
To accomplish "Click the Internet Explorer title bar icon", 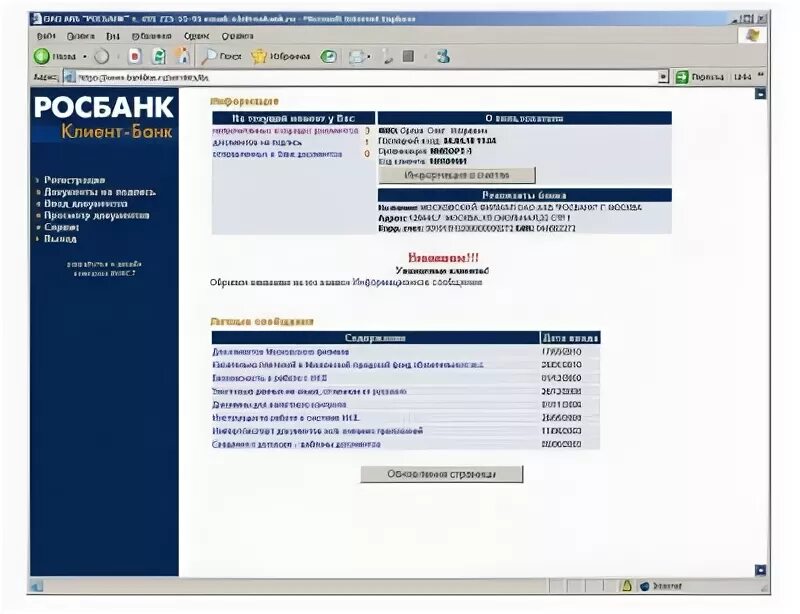I will pos(36,19).
